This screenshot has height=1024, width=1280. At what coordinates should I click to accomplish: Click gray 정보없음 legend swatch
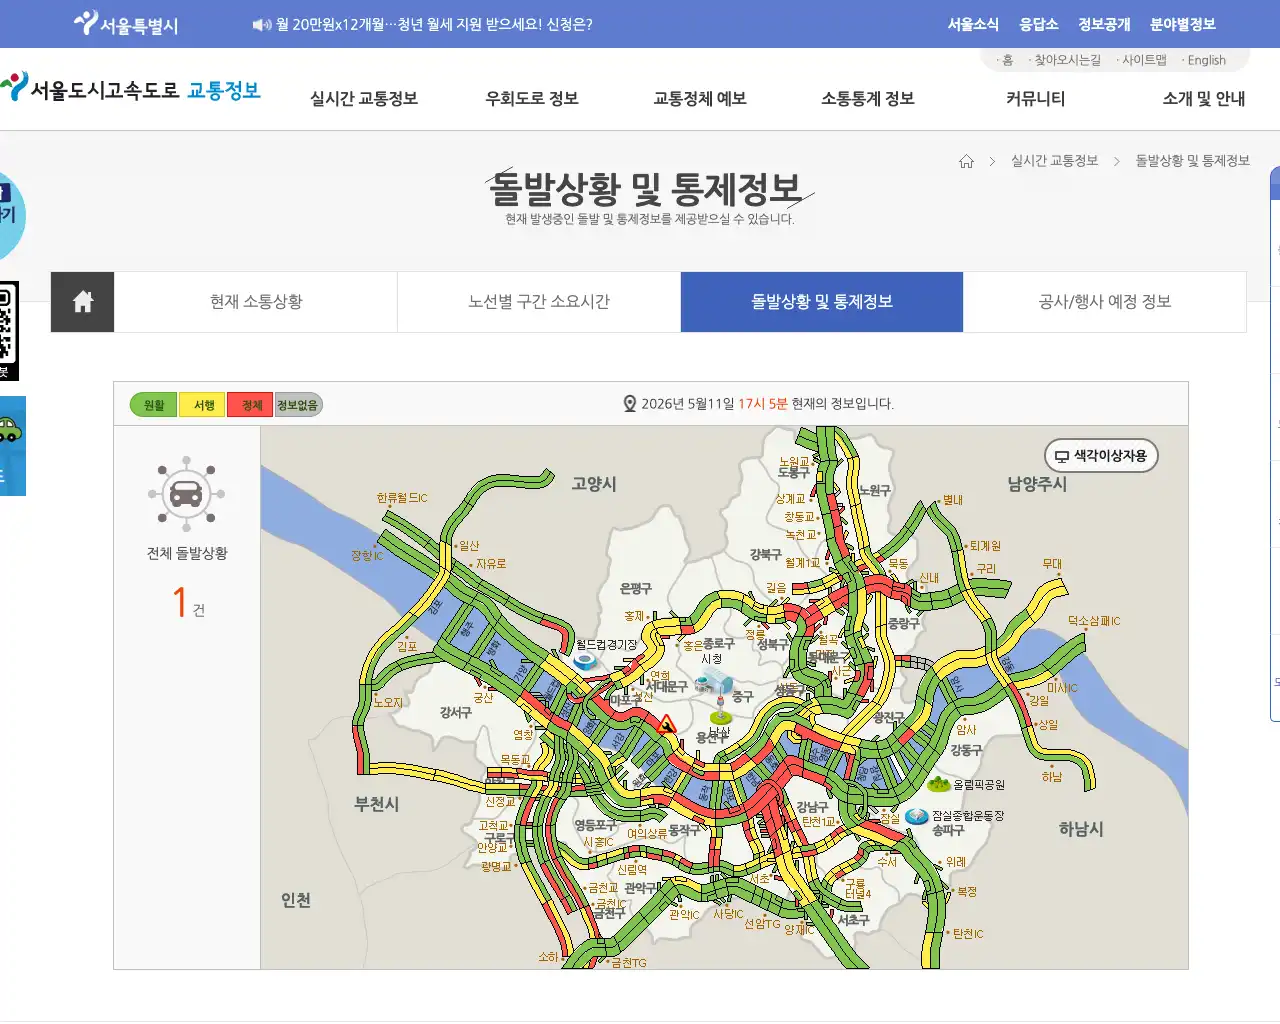click(x=298, y=405)
